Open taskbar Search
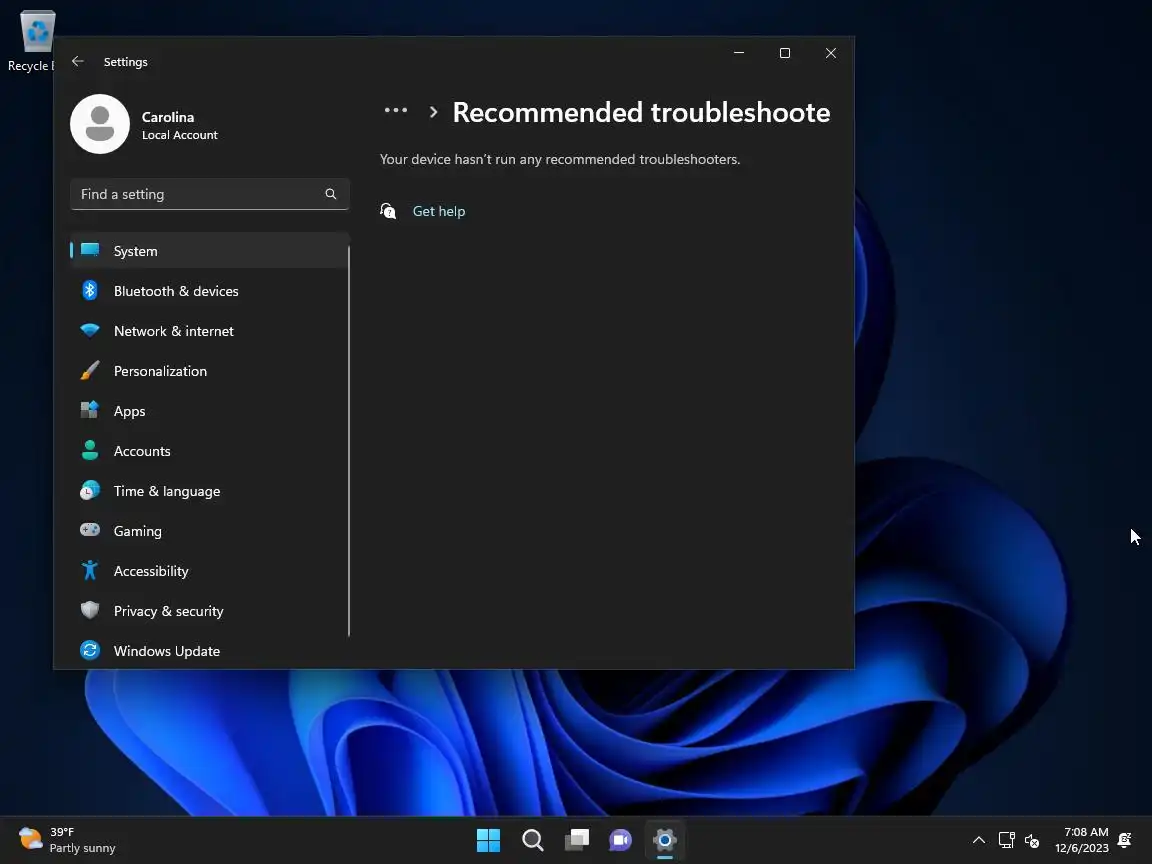 (533, 840)
